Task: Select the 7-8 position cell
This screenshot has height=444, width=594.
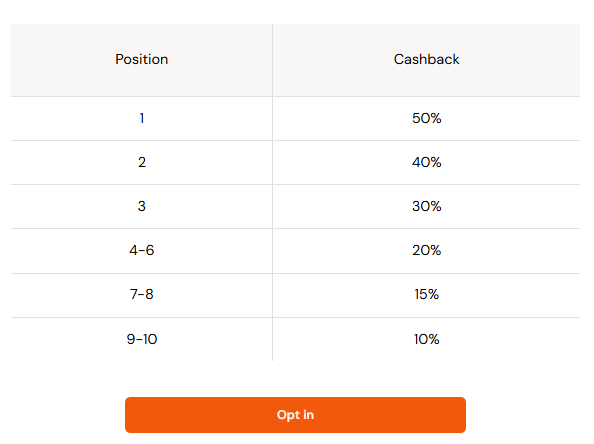Action: coord(142,295)
